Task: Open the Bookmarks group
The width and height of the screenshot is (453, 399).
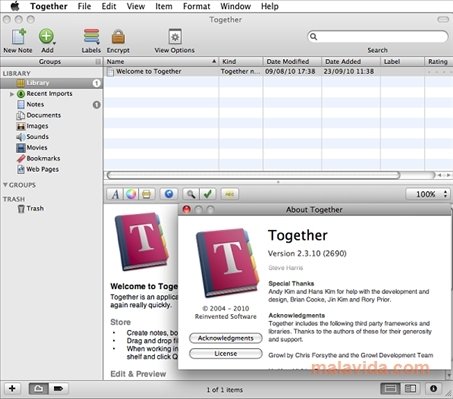Action: 43,158
